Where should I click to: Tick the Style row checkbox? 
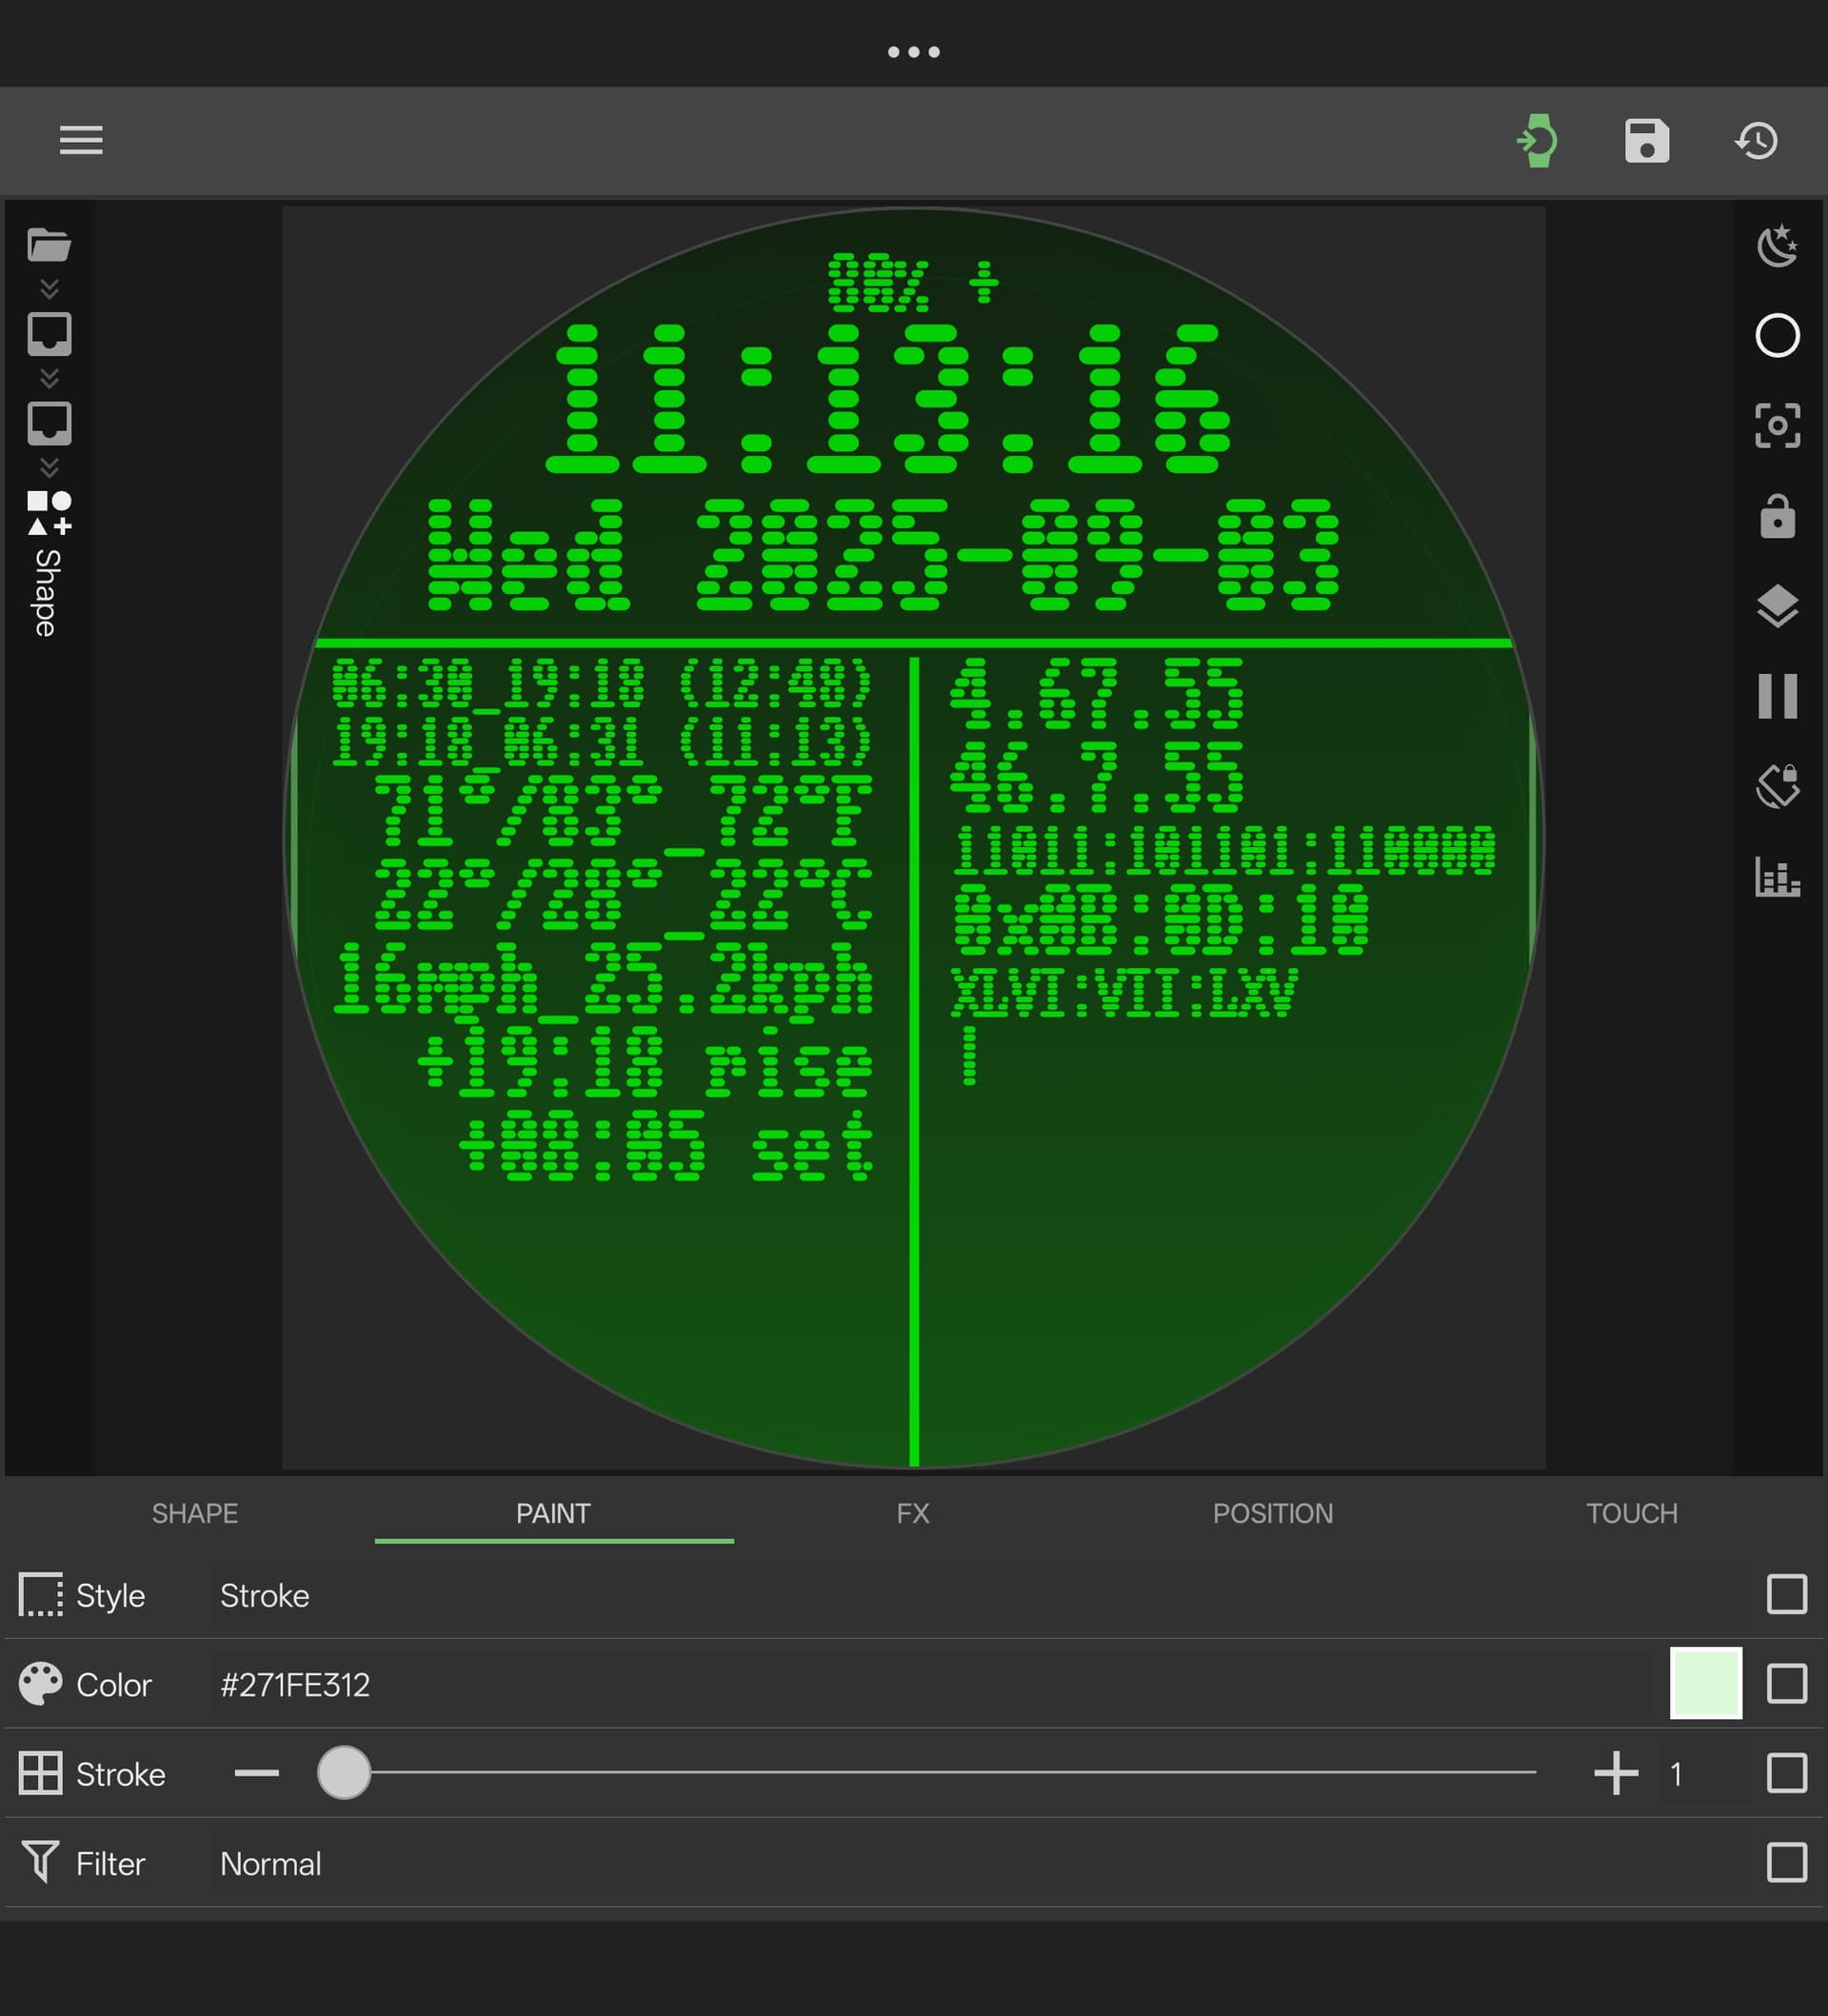click(x=1786, y=1594)
